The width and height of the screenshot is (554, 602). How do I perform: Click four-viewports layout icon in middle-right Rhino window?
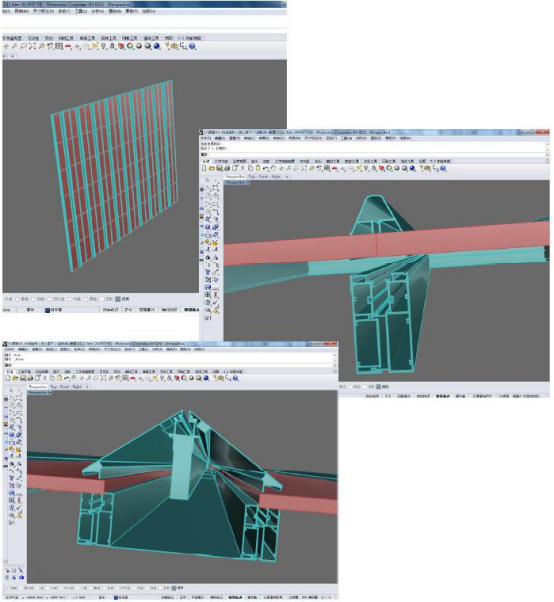pyautogui.click(x=327, y=168)
